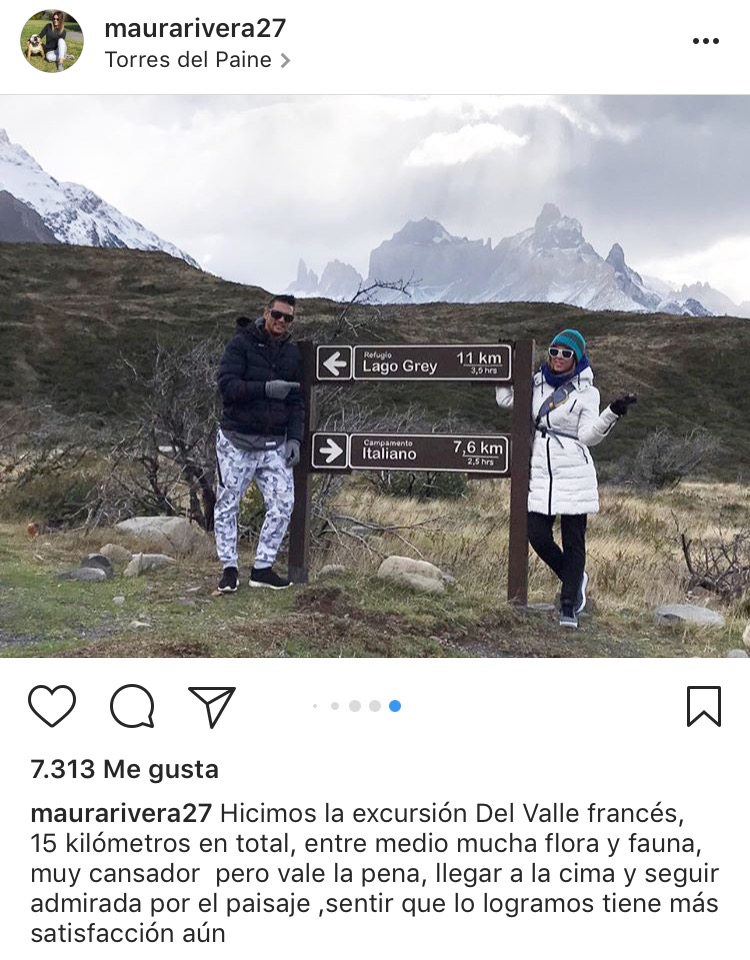Screen dimensions: 750x960
Task: Click the maurarivera27 username in the header
Action: point(195,28)
